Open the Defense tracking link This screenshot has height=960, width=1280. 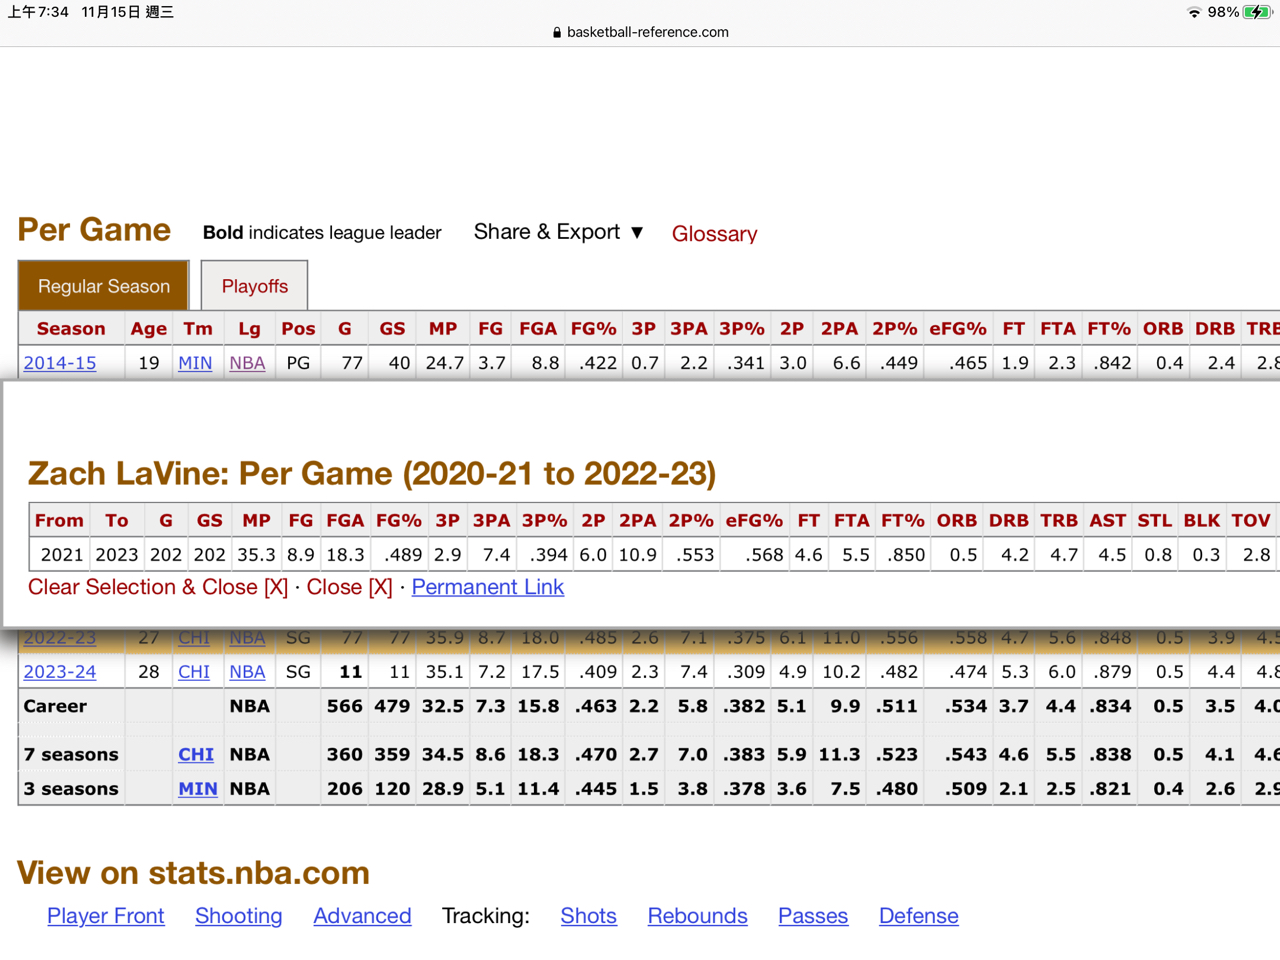(x=919, y=916)
